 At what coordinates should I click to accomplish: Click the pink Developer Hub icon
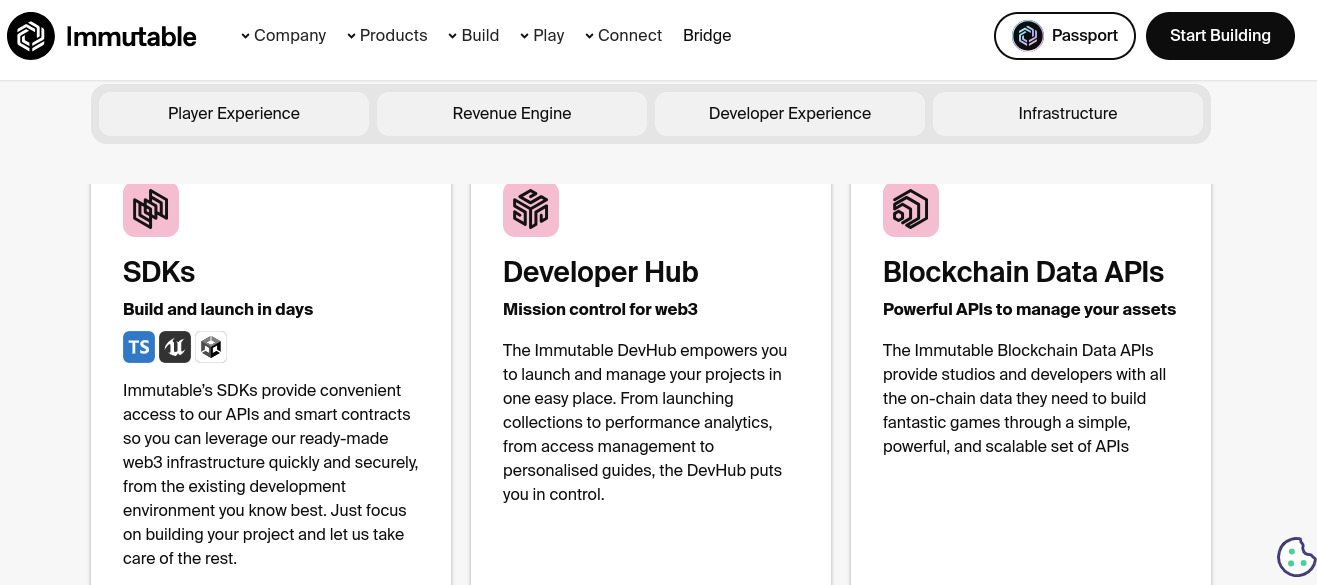[531, 209]
